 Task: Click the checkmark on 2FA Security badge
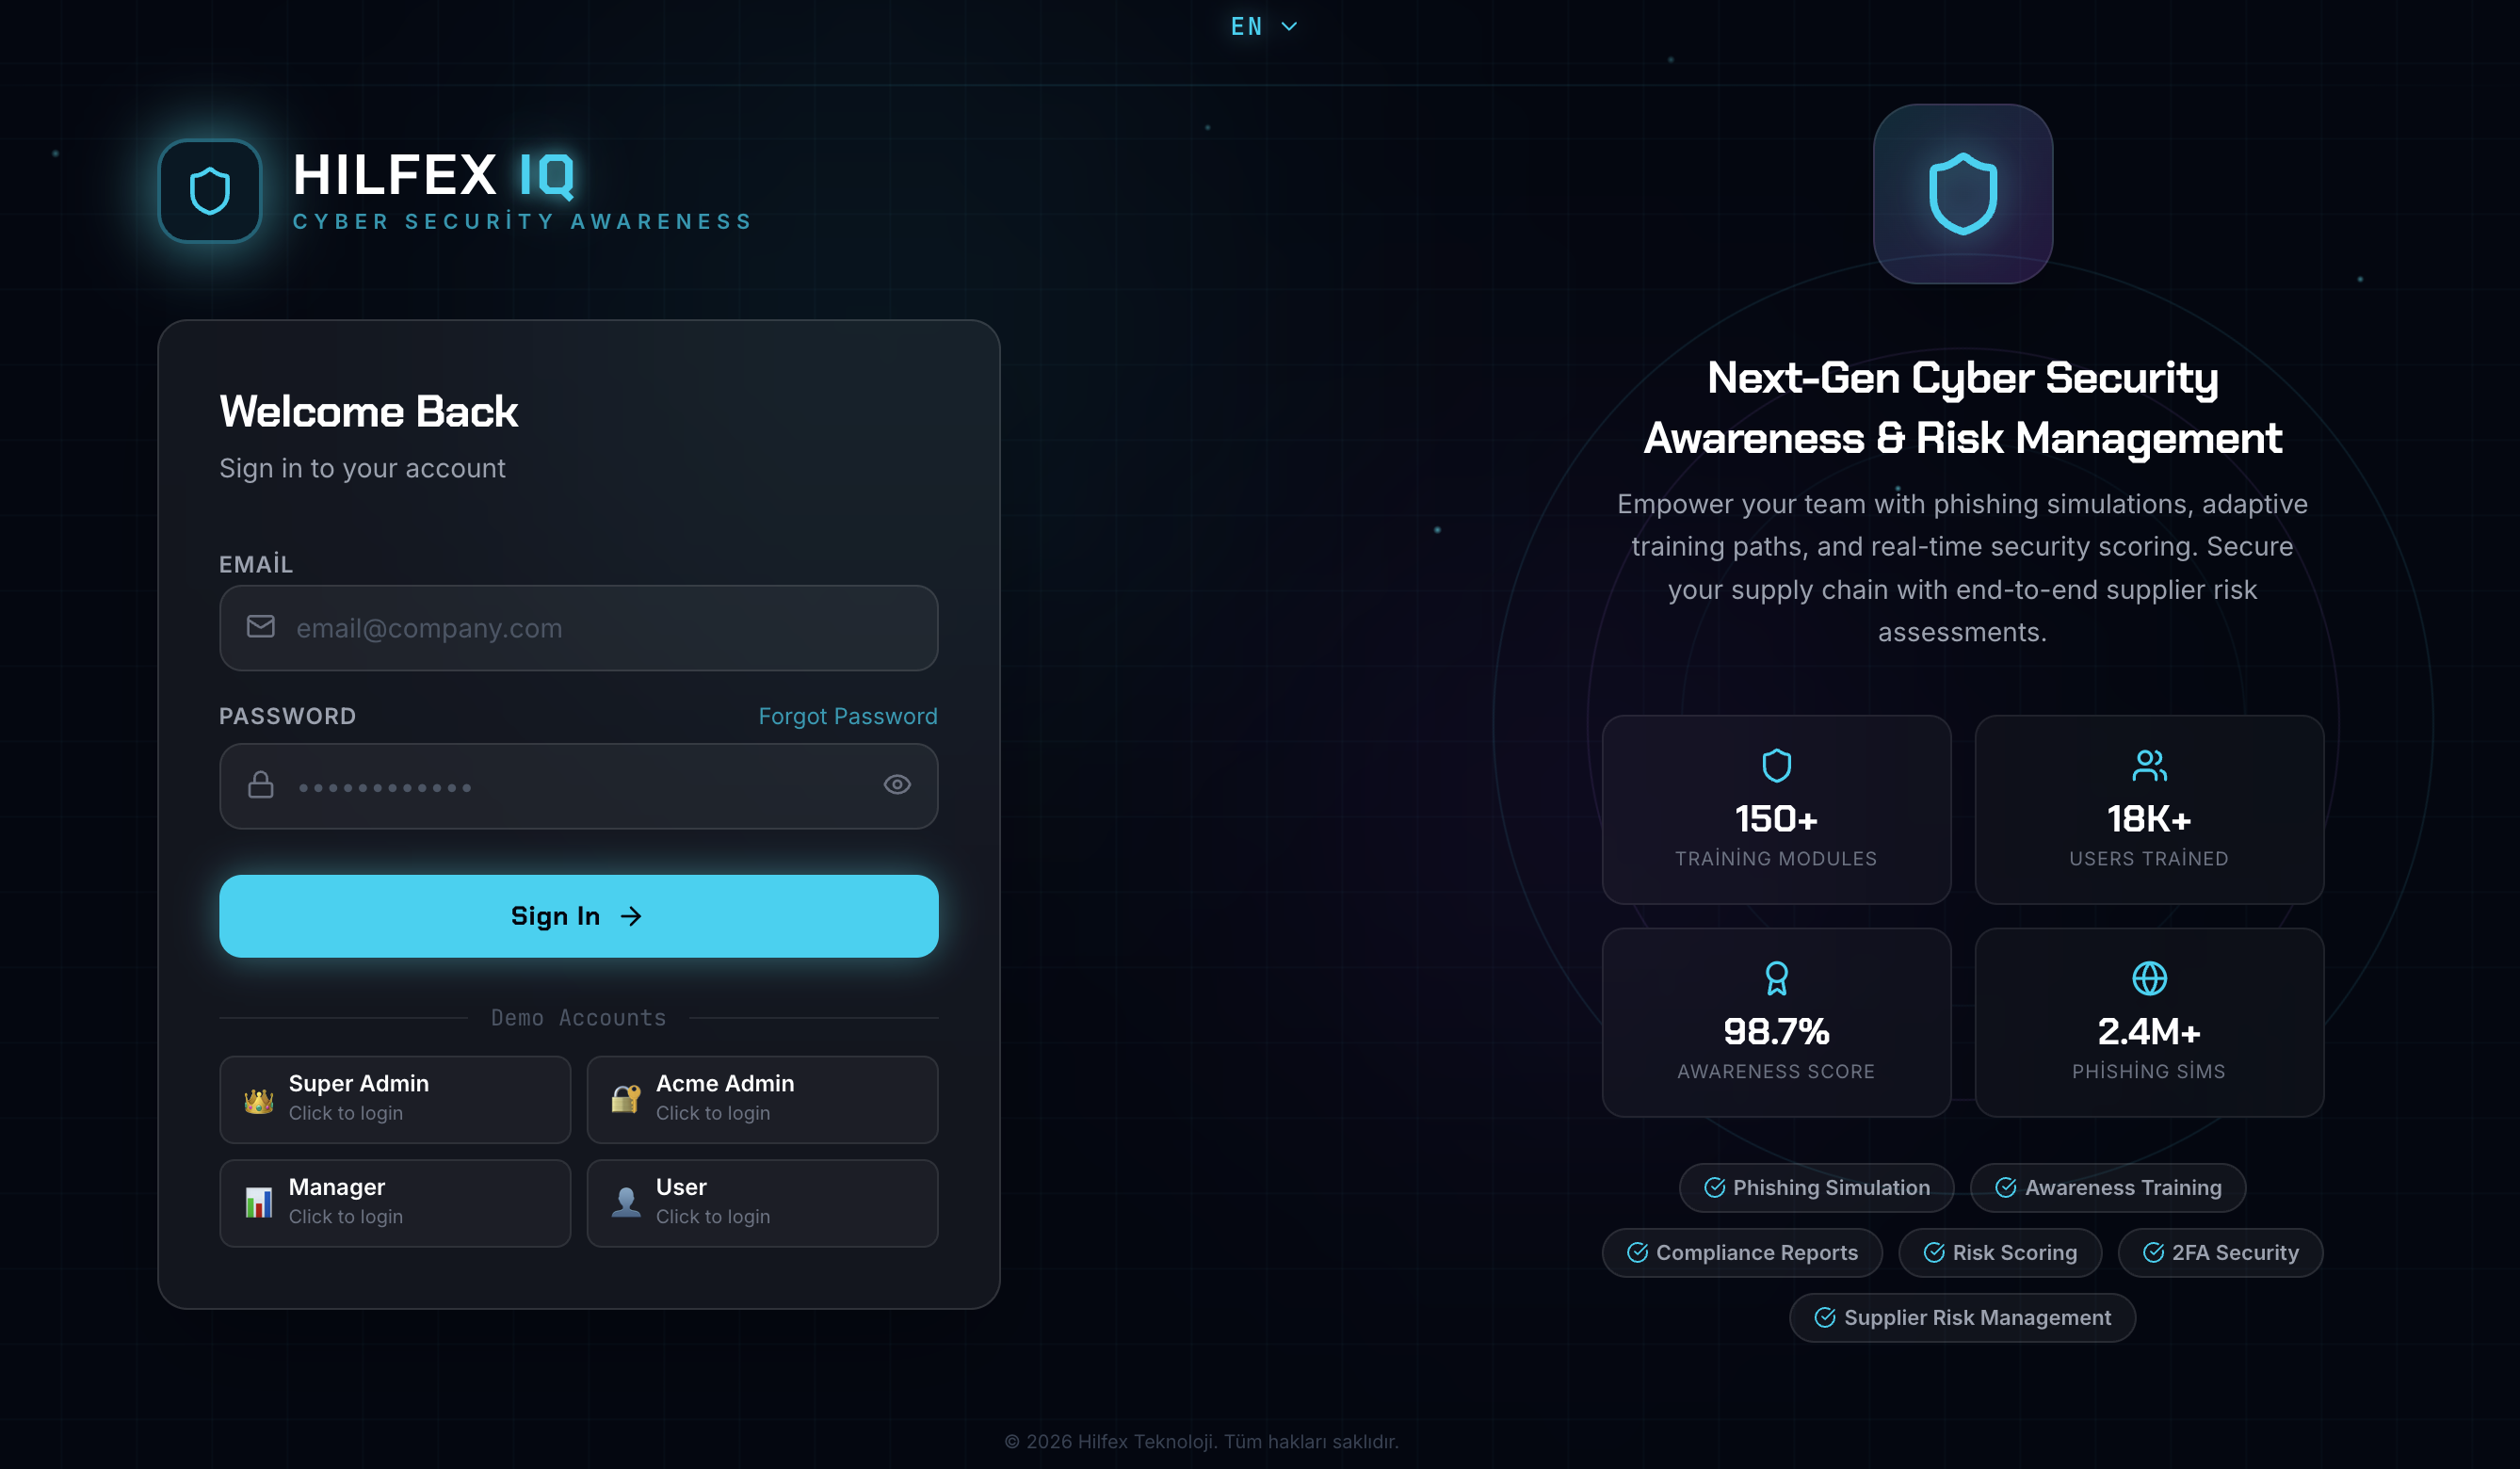pyautogui.click(x=2153, y=1252)
